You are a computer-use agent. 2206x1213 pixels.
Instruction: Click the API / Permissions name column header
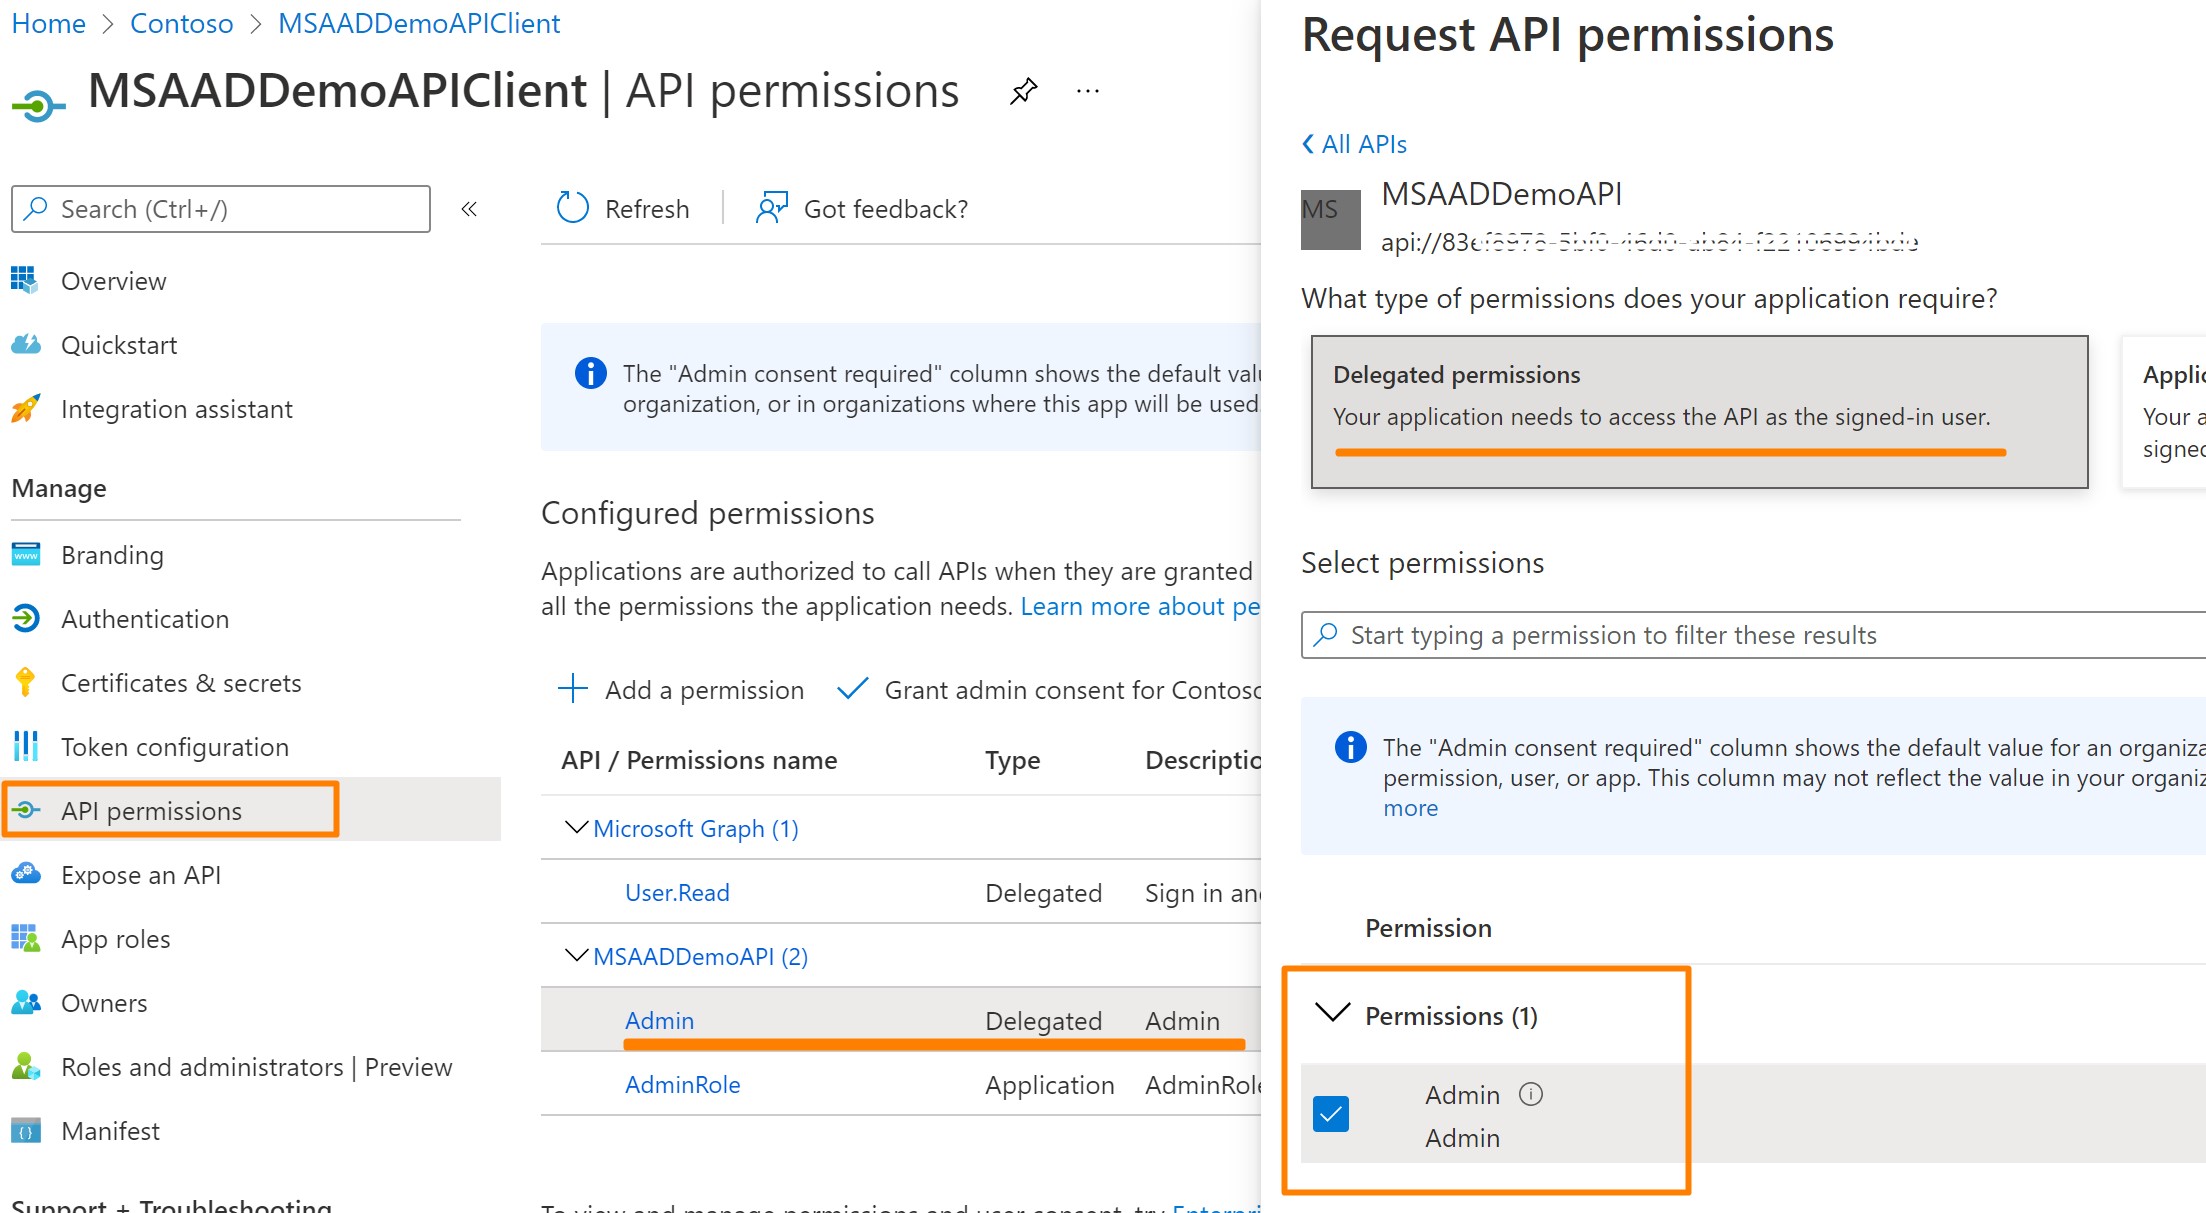699,761
